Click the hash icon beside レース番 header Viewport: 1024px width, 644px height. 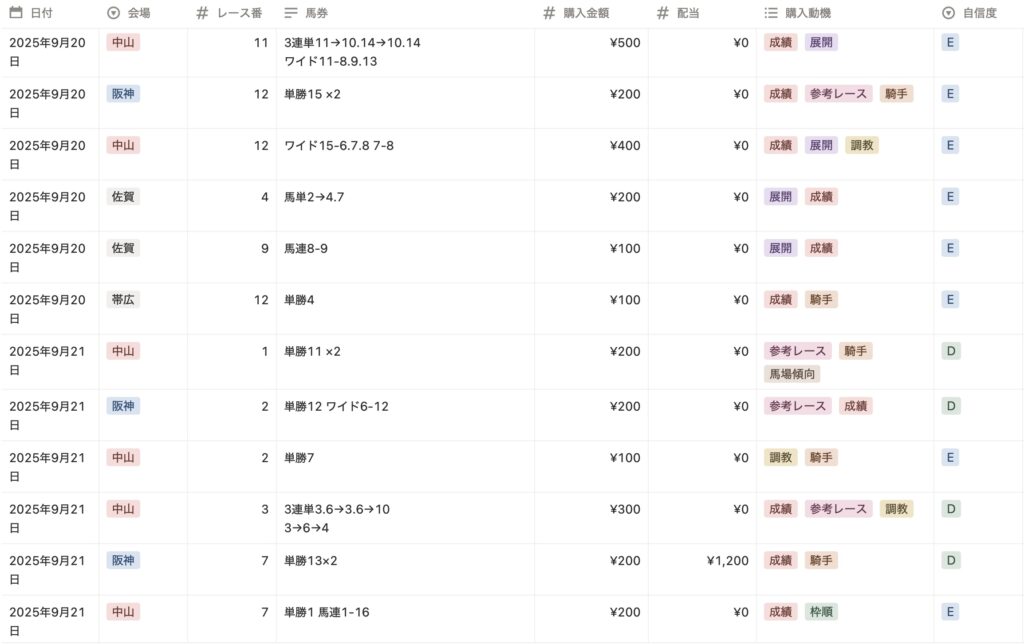(202, 14)
